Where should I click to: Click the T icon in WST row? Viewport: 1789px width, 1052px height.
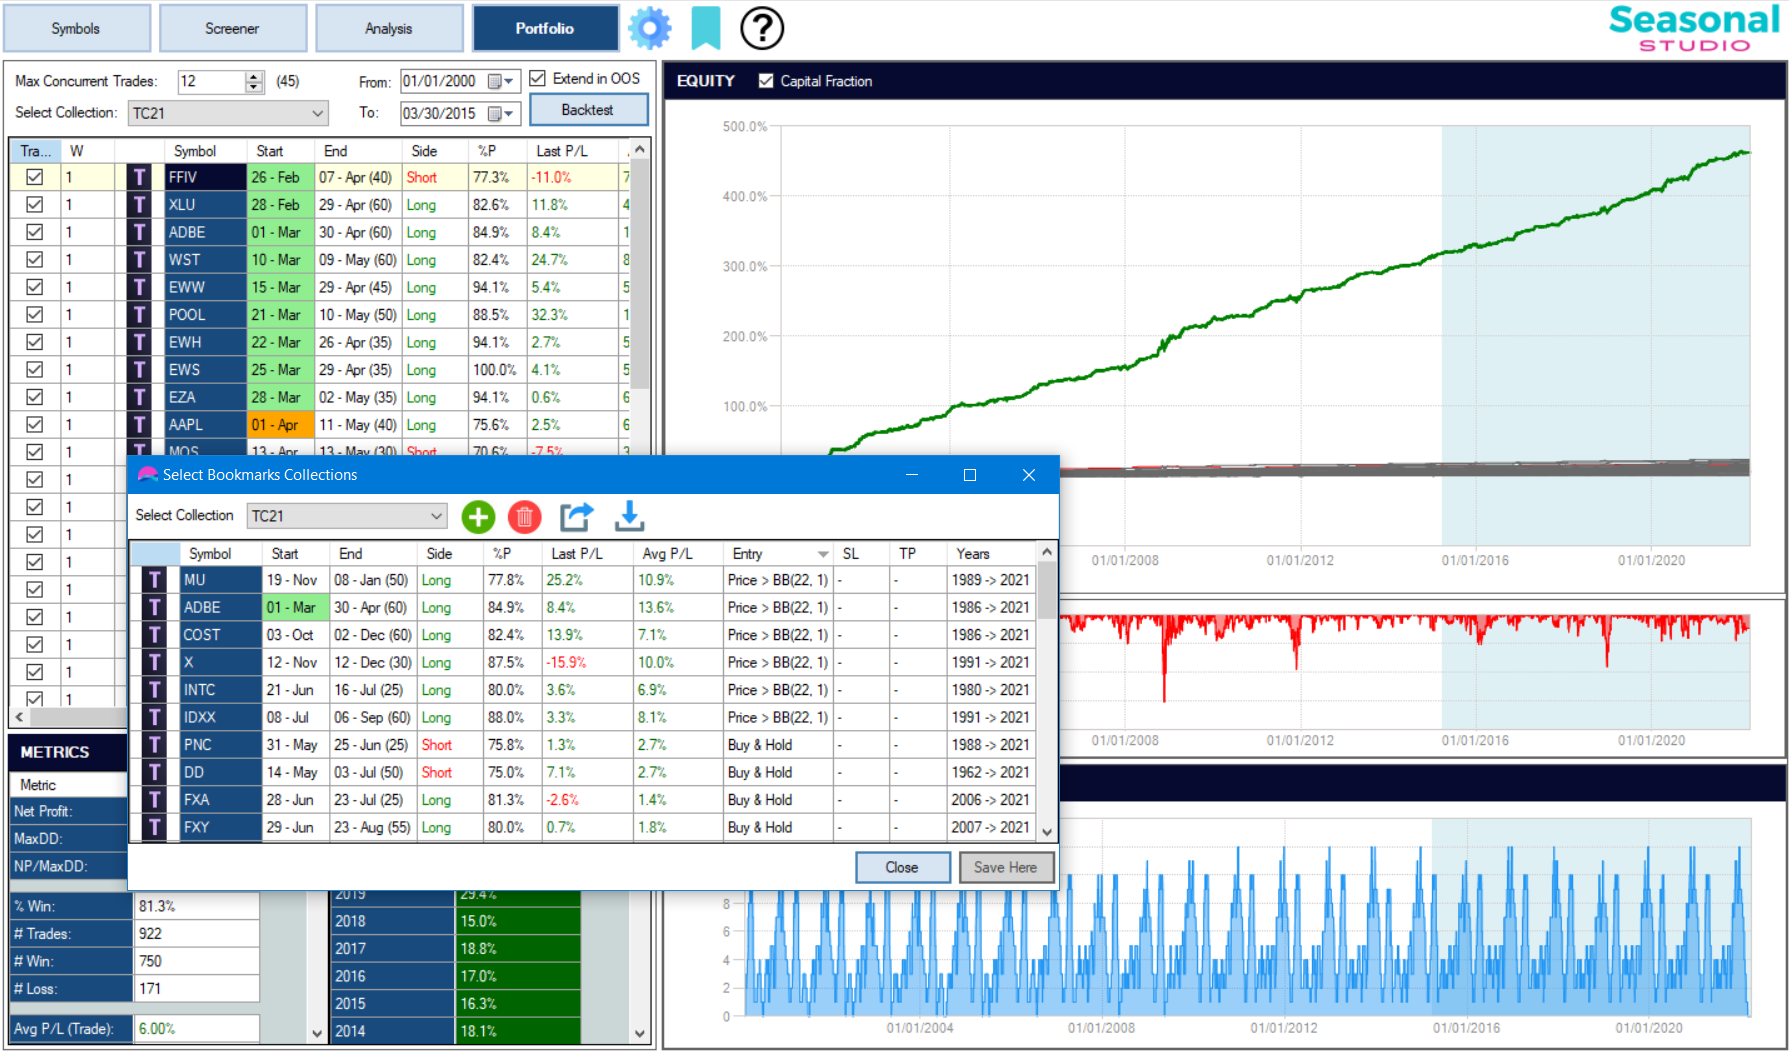[140, 259]
